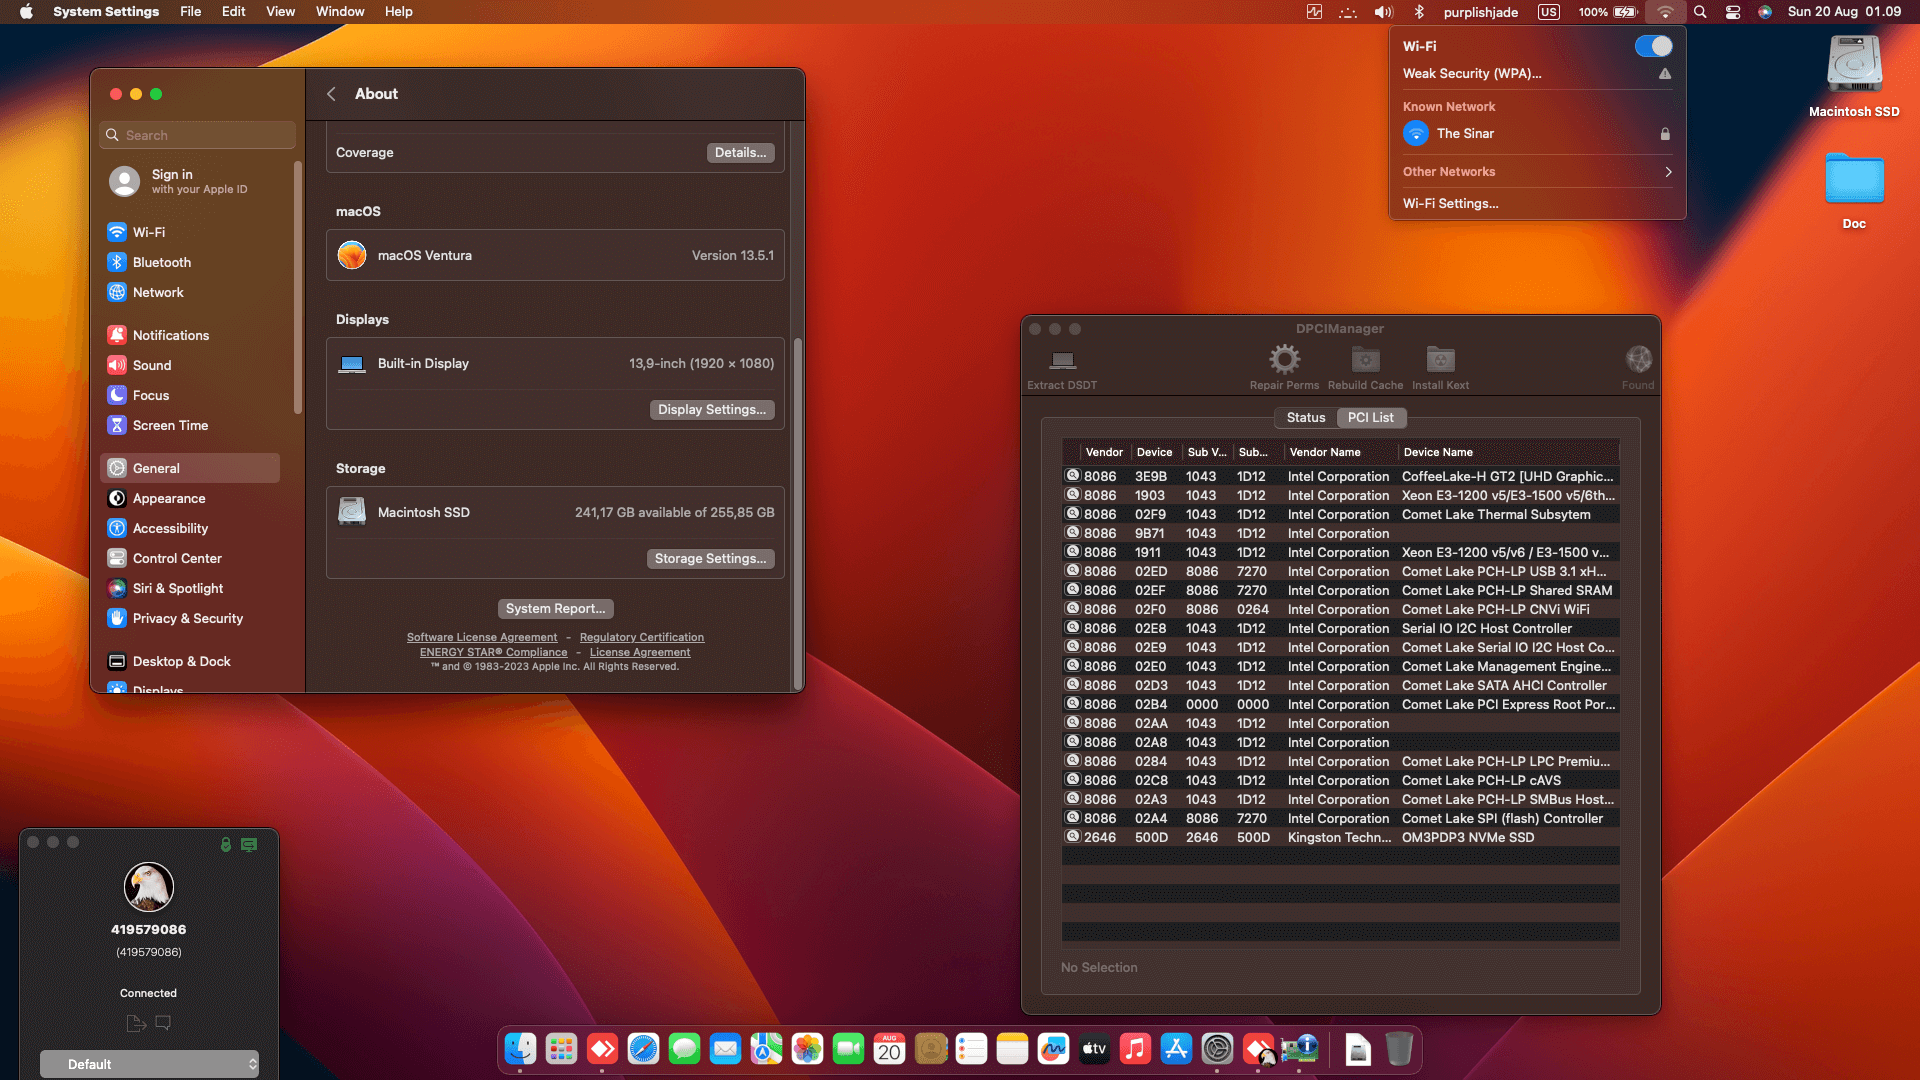Select The Sinar known network

[x=1537, y=134]
